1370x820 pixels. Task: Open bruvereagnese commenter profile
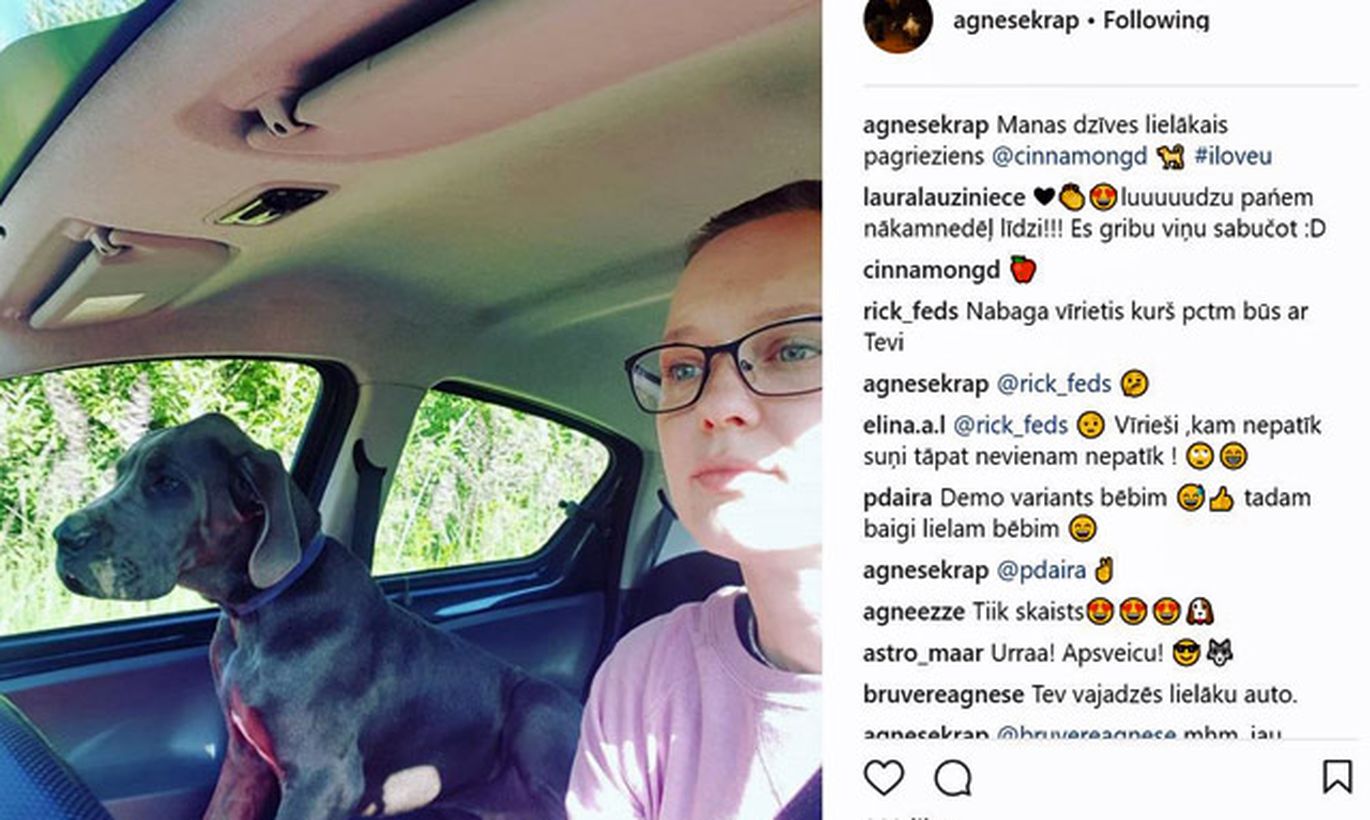[x=943, y=695]
